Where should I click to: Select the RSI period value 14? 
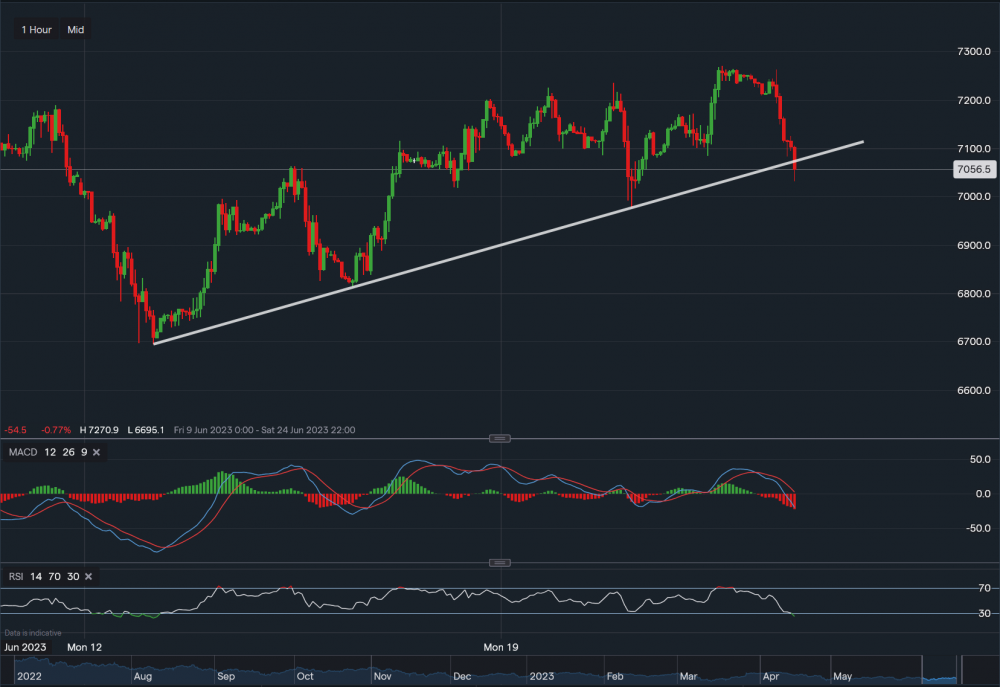[36, 576]
